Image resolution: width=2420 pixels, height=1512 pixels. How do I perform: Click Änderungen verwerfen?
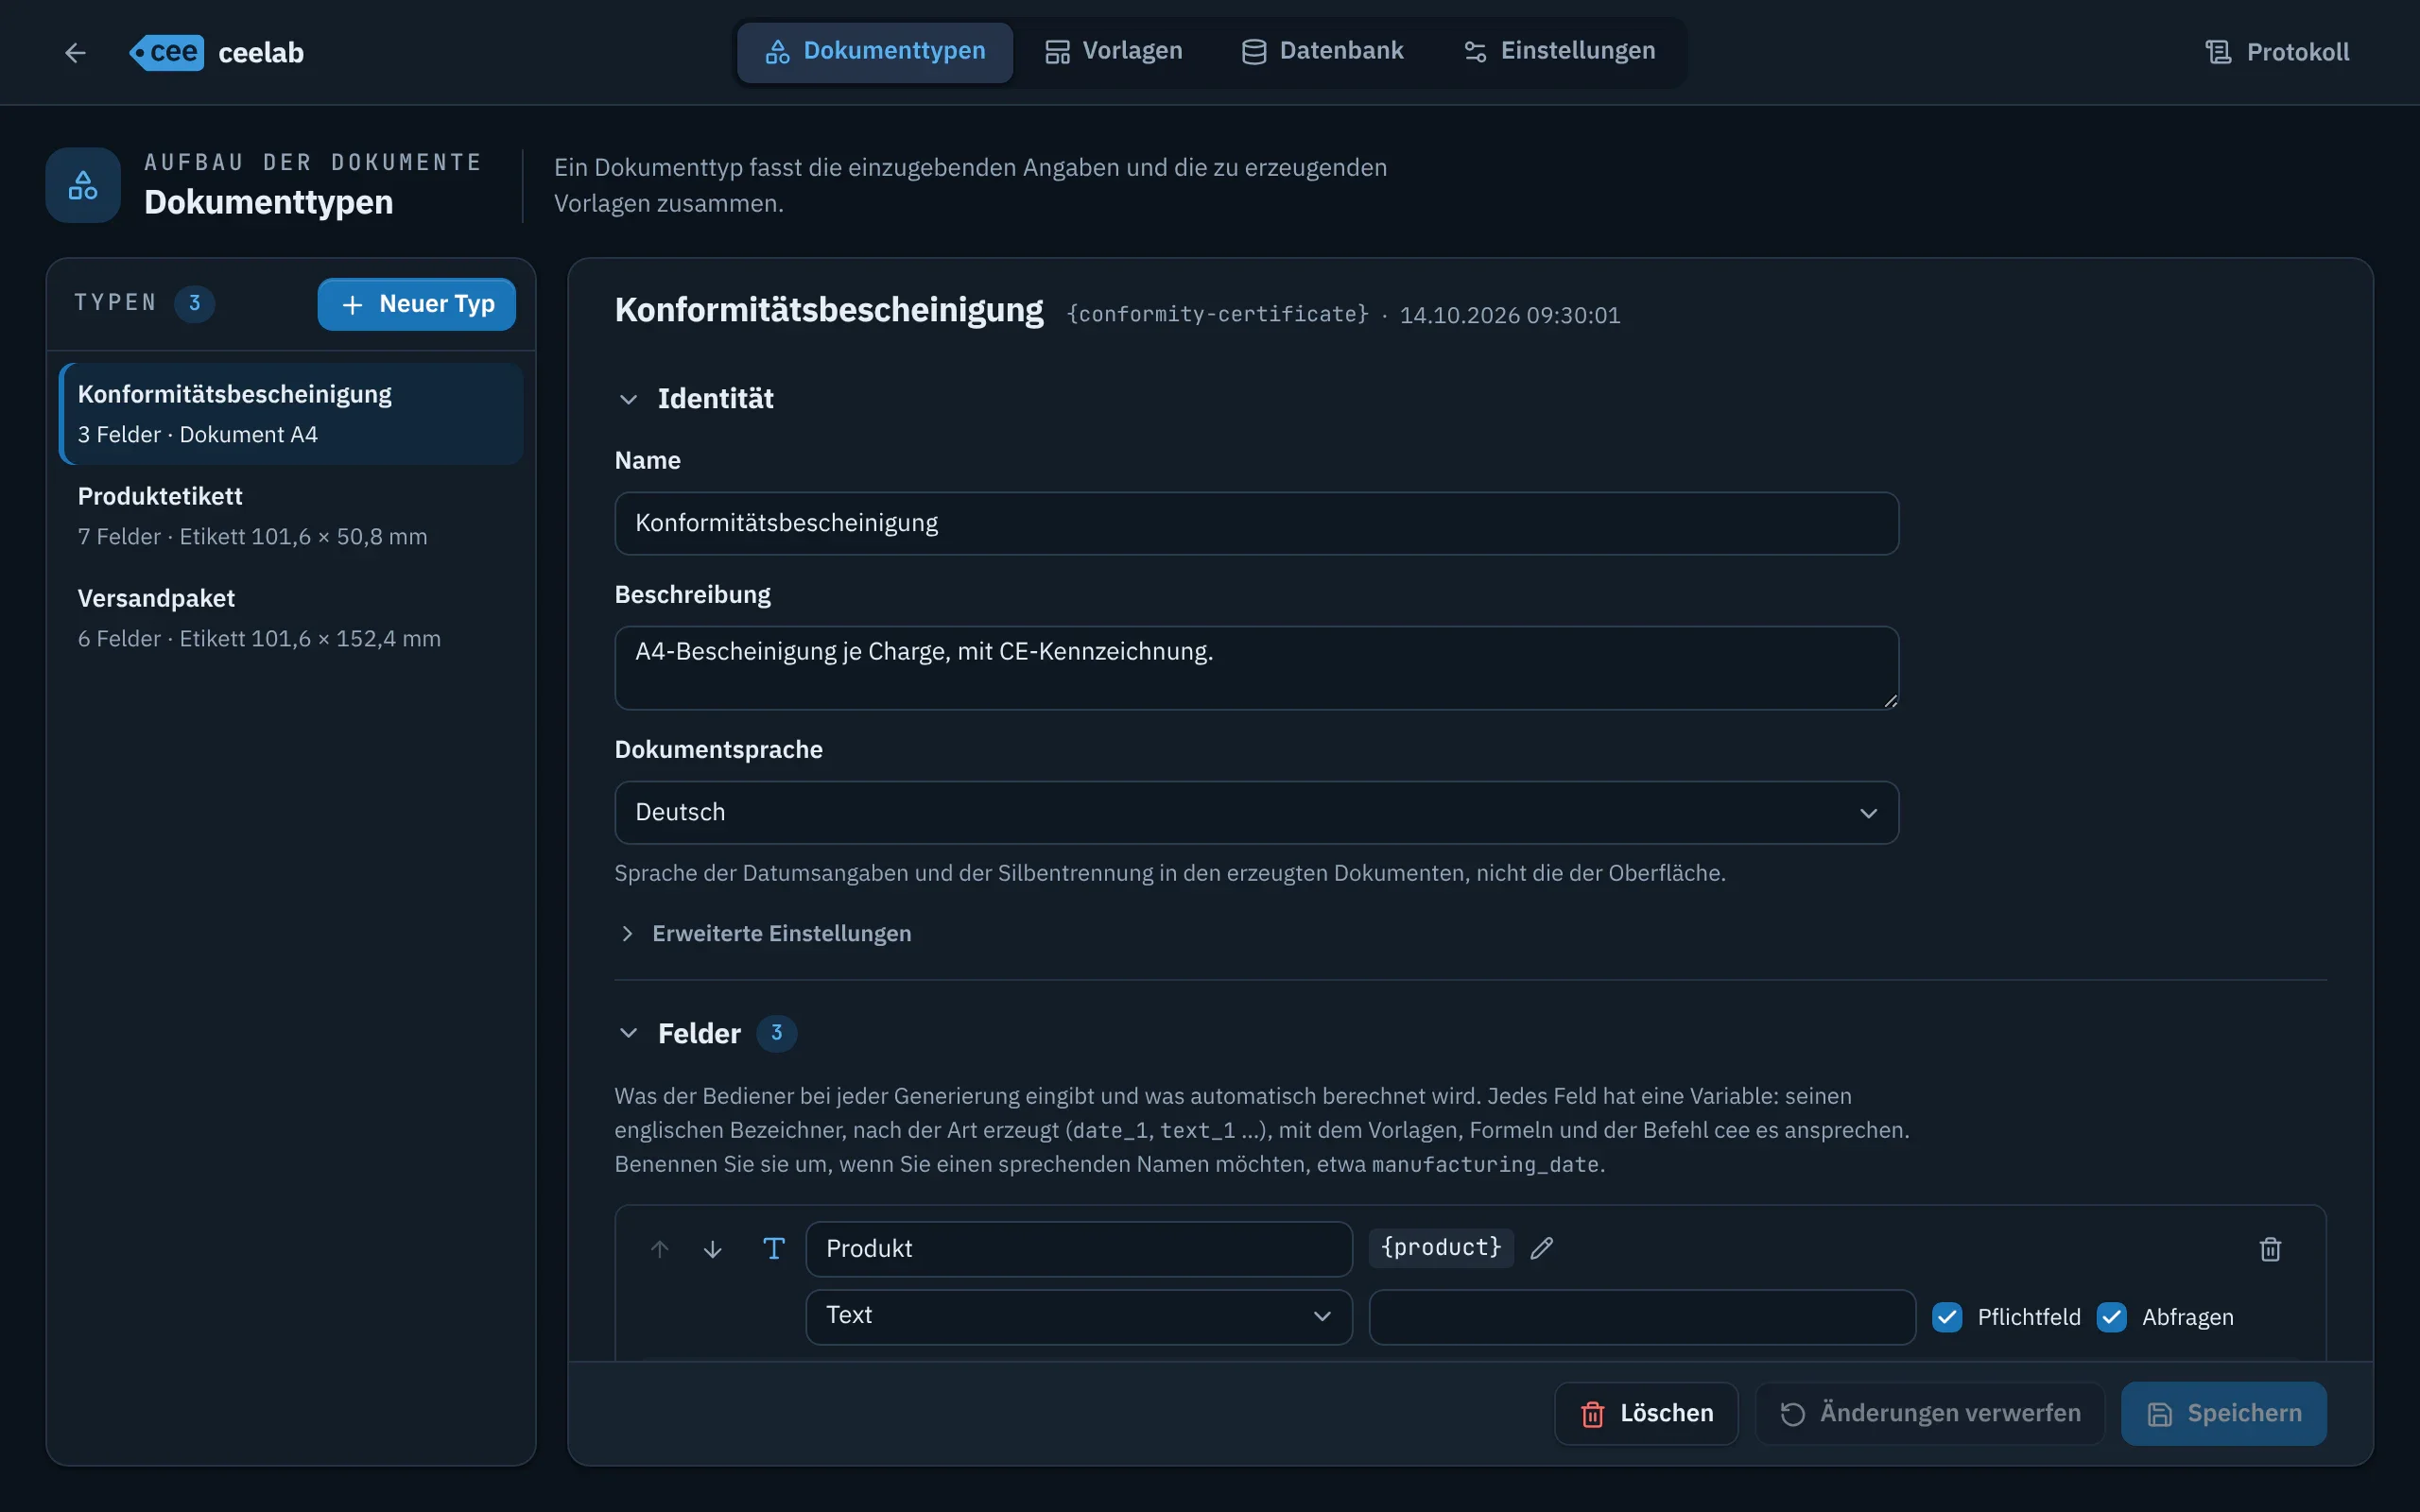coord(1930,1413)
